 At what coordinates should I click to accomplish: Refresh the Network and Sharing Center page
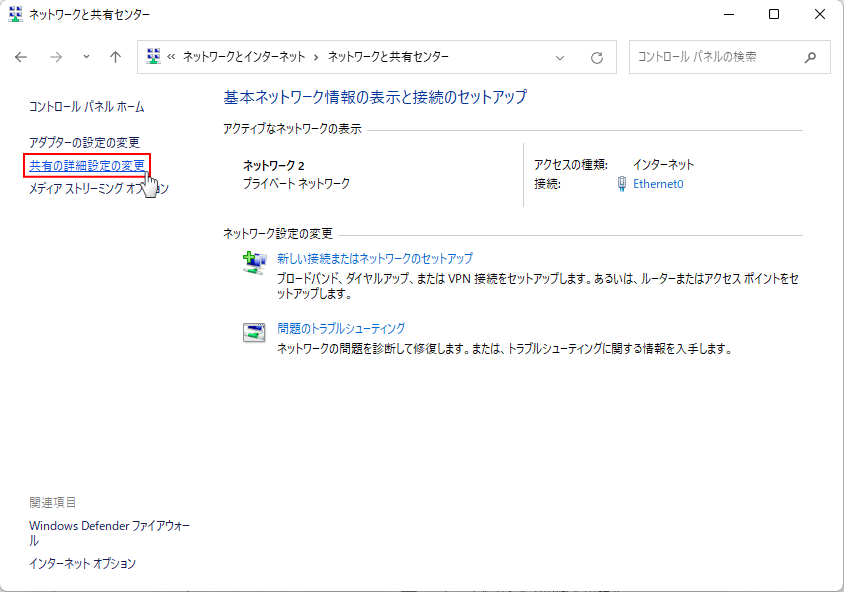click(597, 58)
